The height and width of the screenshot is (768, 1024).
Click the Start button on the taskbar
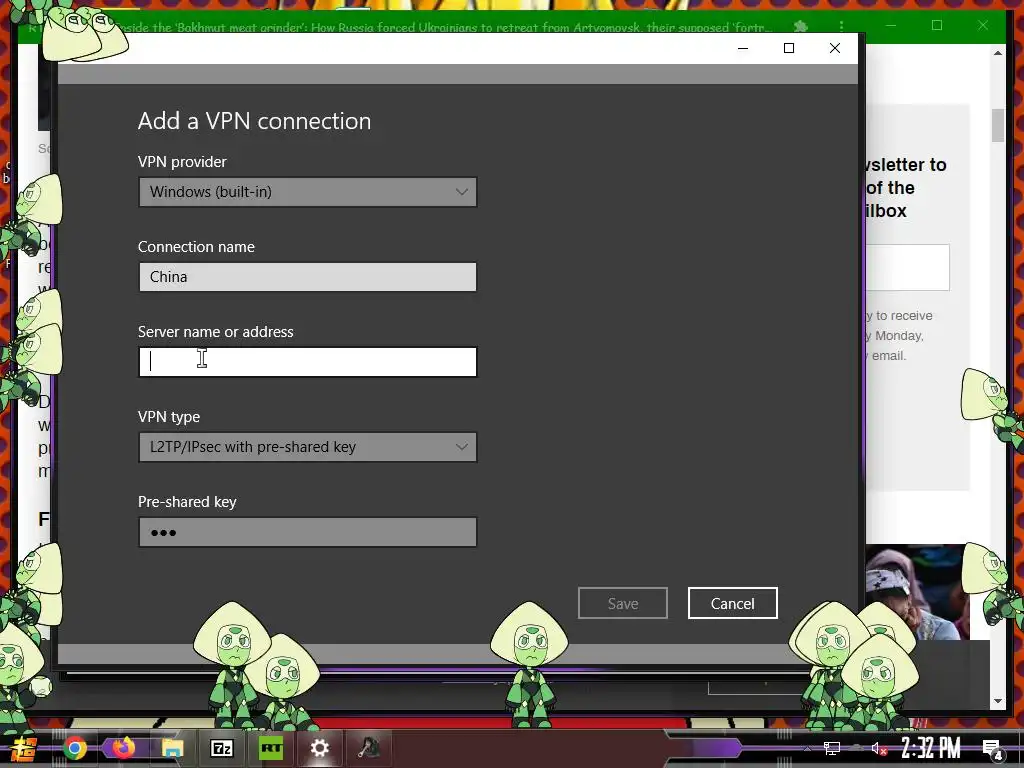[23, 748]
